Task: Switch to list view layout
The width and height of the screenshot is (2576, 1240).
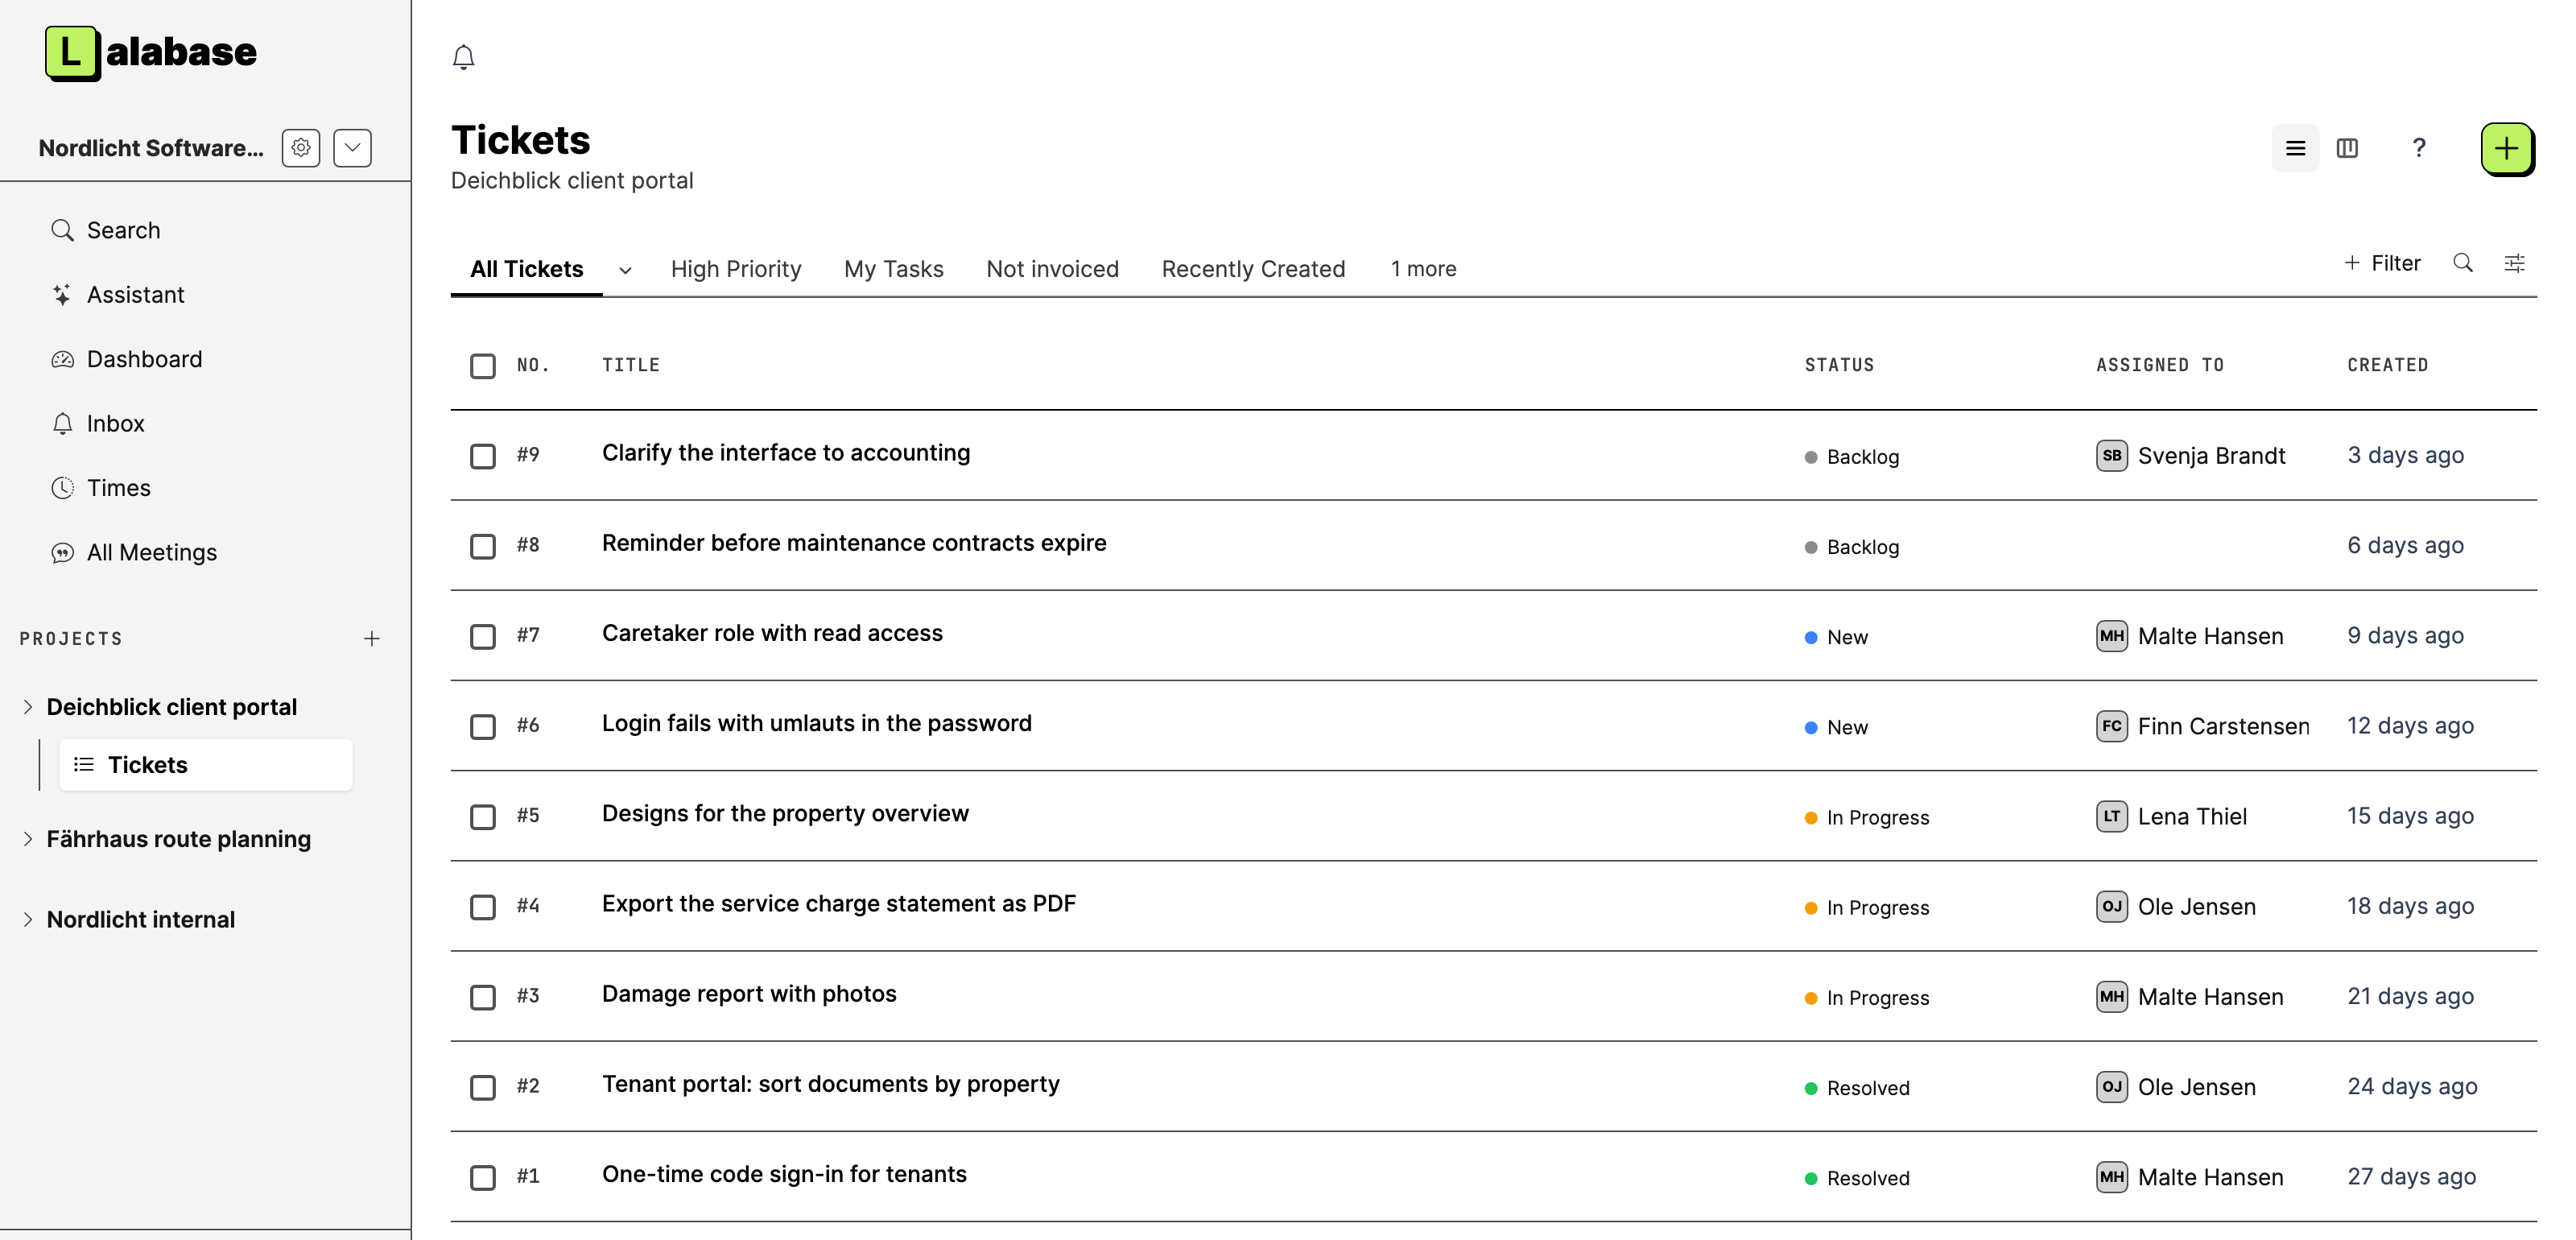Action: tap(2295, 148)
